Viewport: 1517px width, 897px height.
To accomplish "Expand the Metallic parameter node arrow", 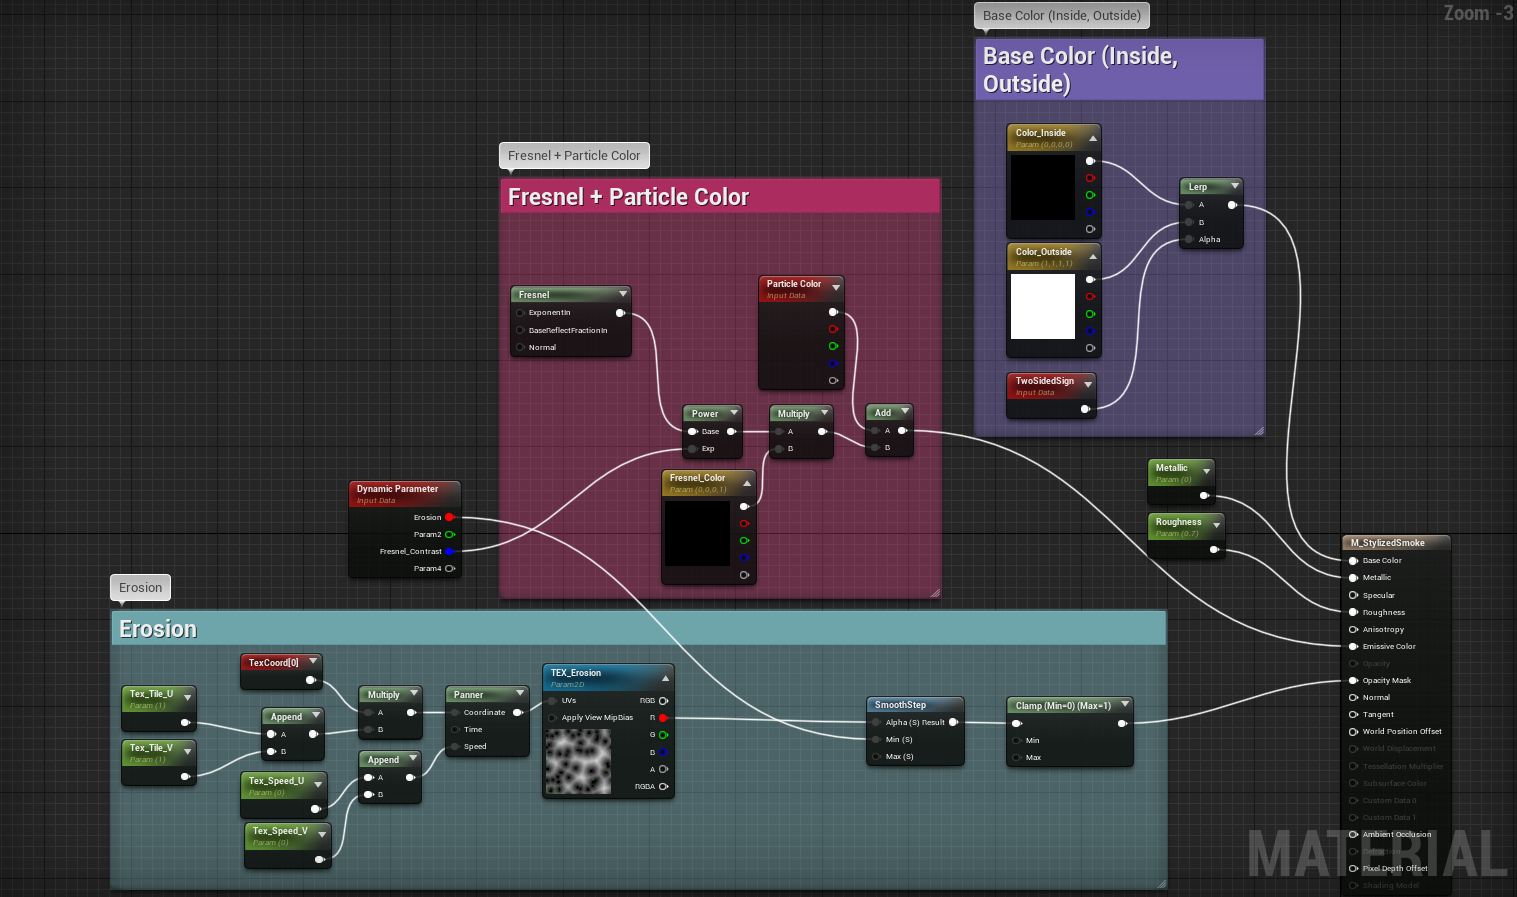I will point(1206,471).
